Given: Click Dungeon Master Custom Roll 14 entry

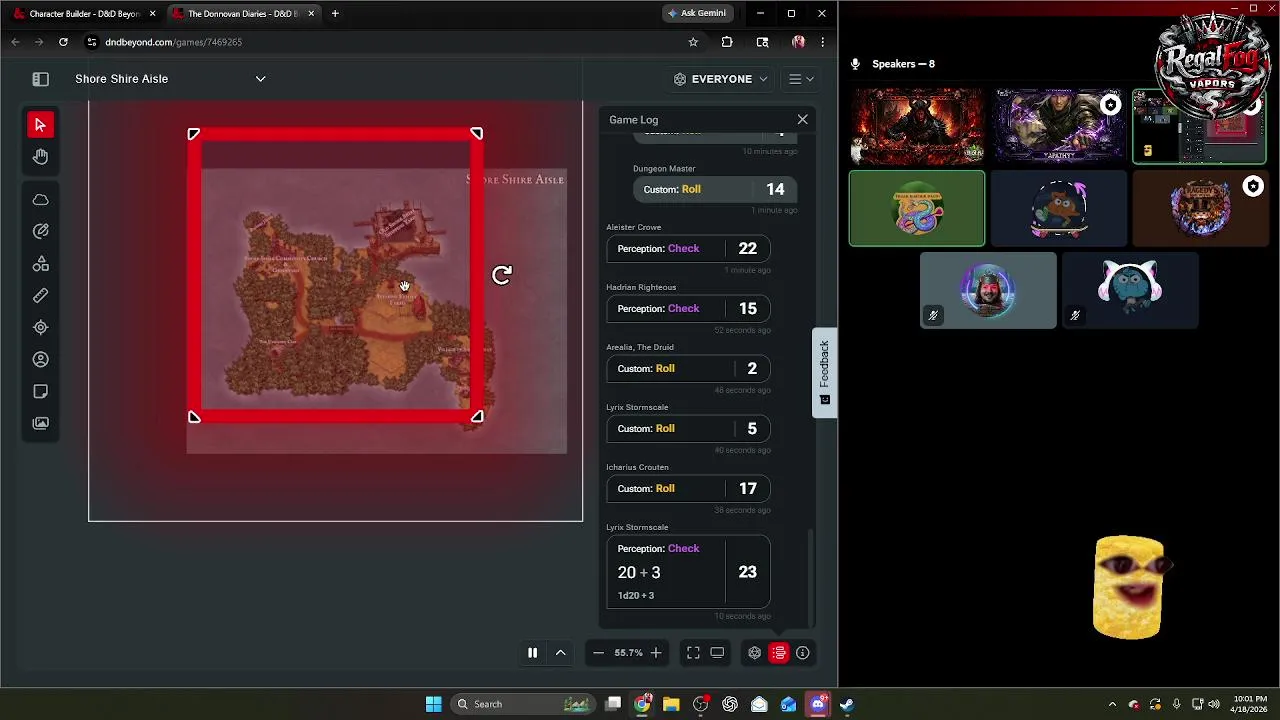Looking at the screenshot, I should pyautogui.click(x=714, y=189).
